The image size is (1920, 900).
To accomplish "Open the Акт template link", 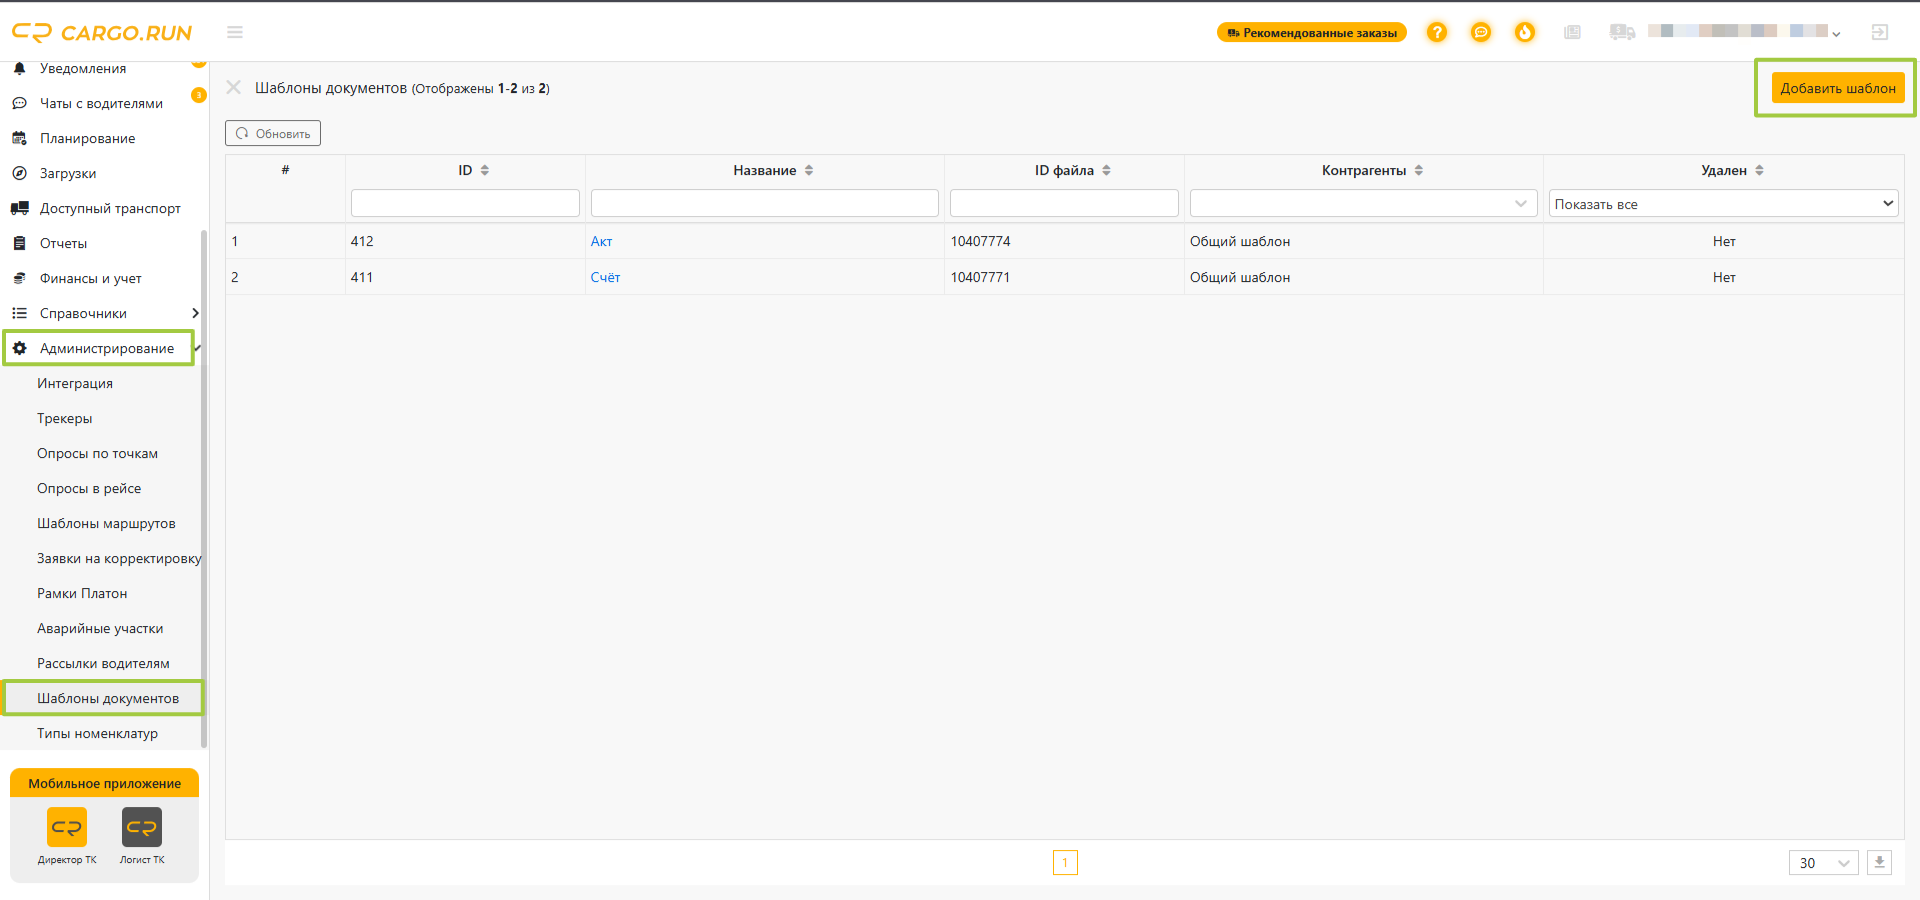I will pos(601,241).
